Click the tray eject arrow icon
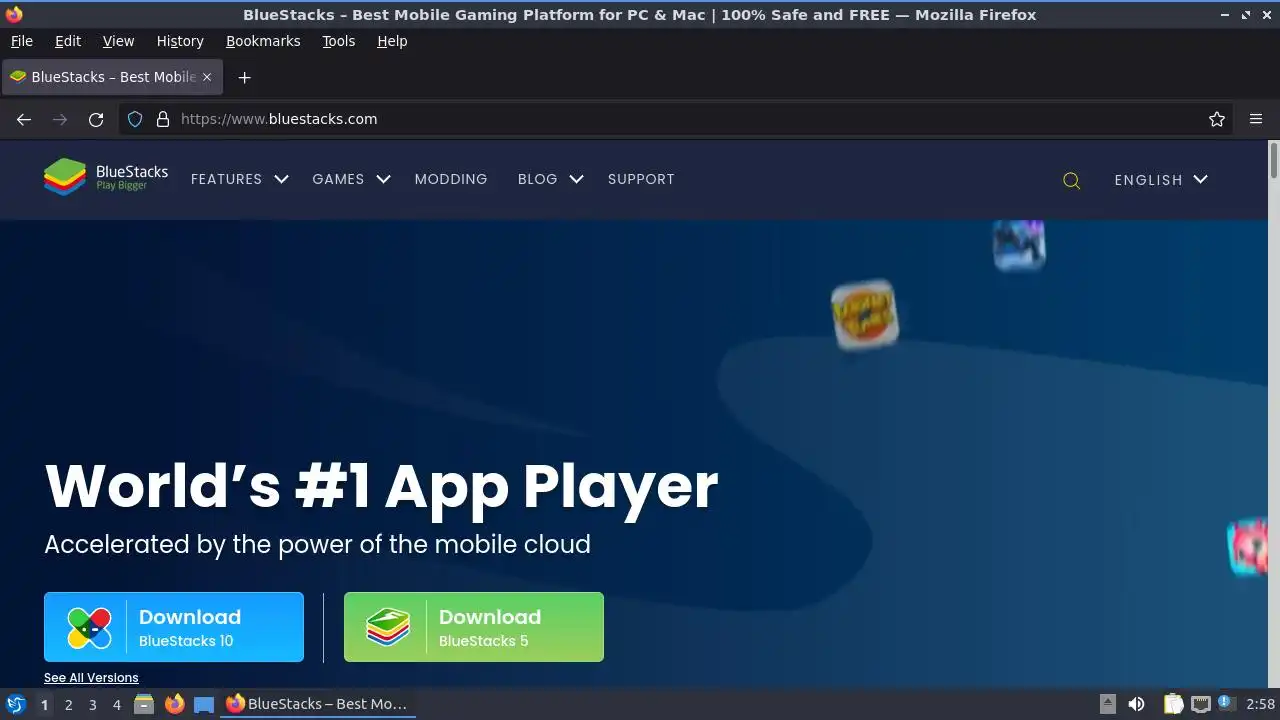This screenshot has width=1280, height=720. point(1108,704)
